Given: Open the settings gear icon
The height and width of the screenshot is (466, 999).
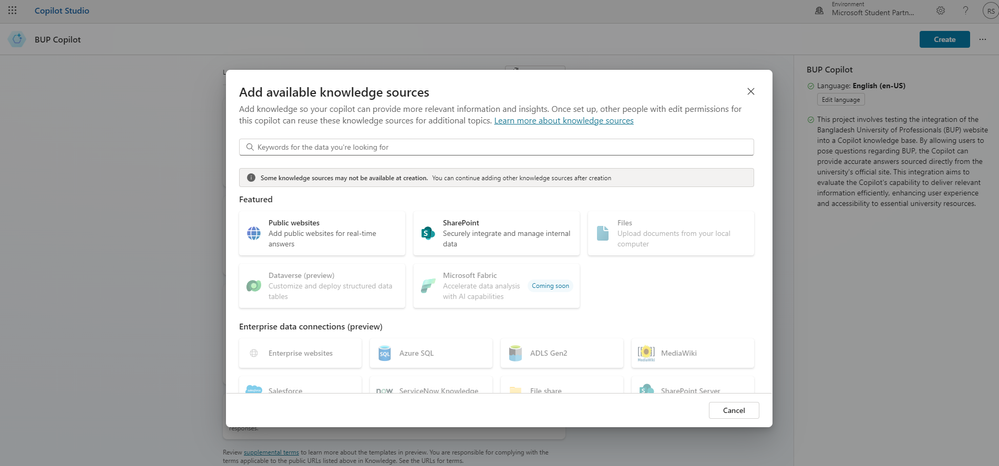Looking at the screenshot, I should pyautogui.click(x=940, y=11).
